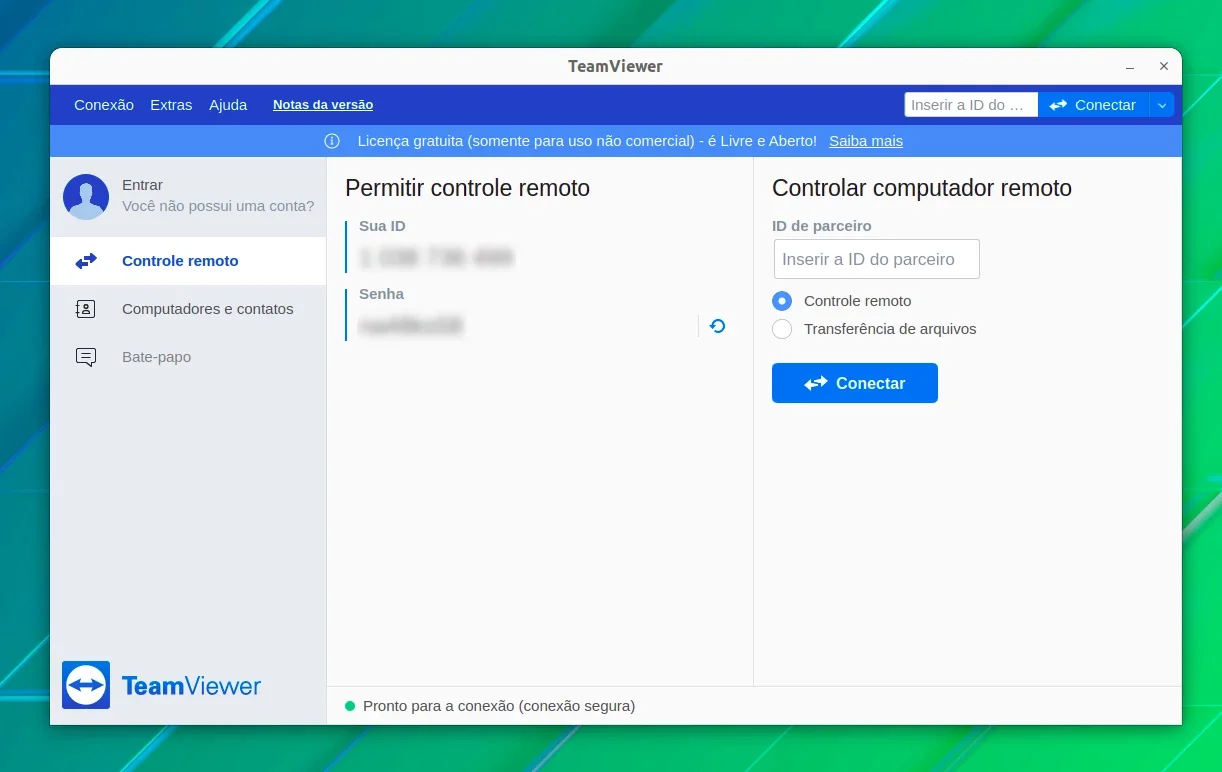Expand the Conectar dropdown arrow in top bar

pos(1161,105)
